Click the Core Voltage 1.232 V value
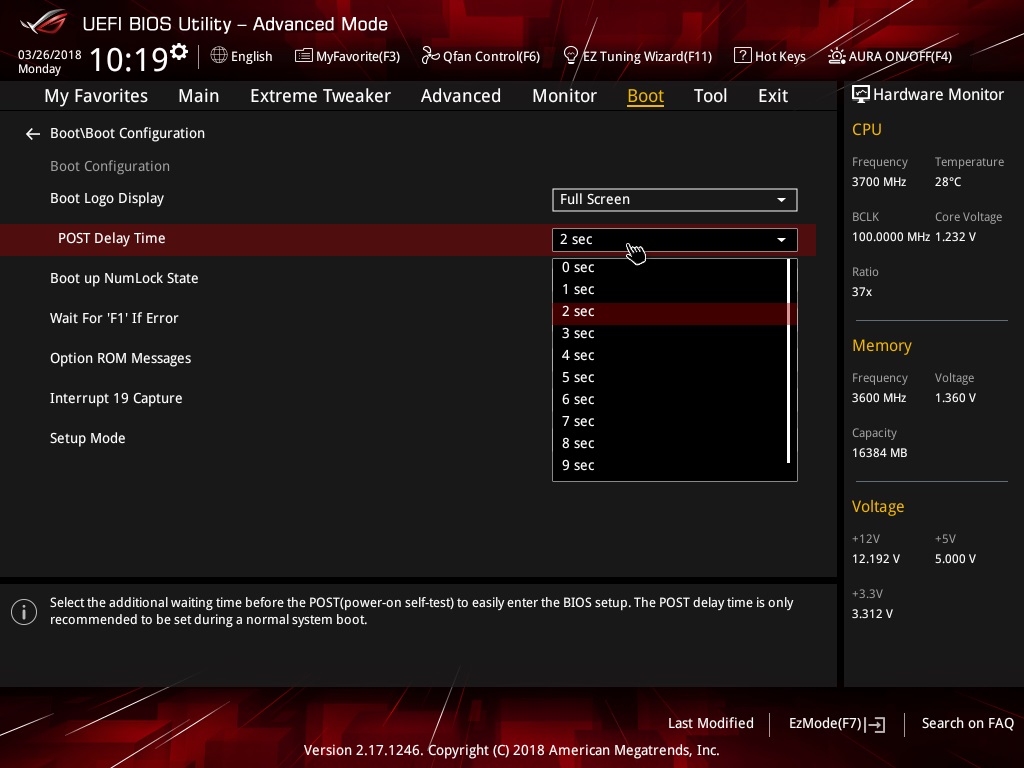1024x768 pixels. coord(955,237)
